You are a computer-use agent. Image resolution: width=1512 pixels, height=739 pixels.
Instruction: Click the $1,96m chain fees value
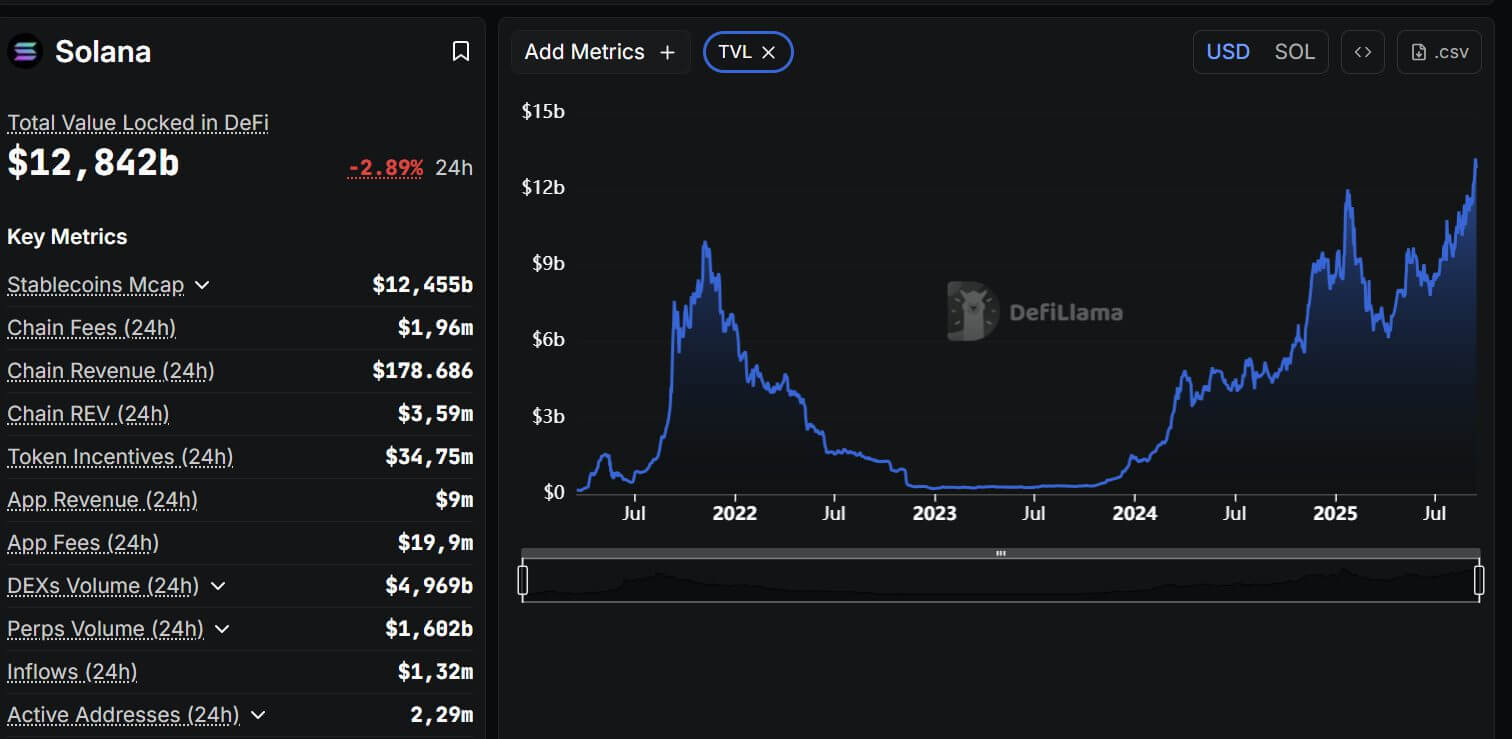point(435,328)
